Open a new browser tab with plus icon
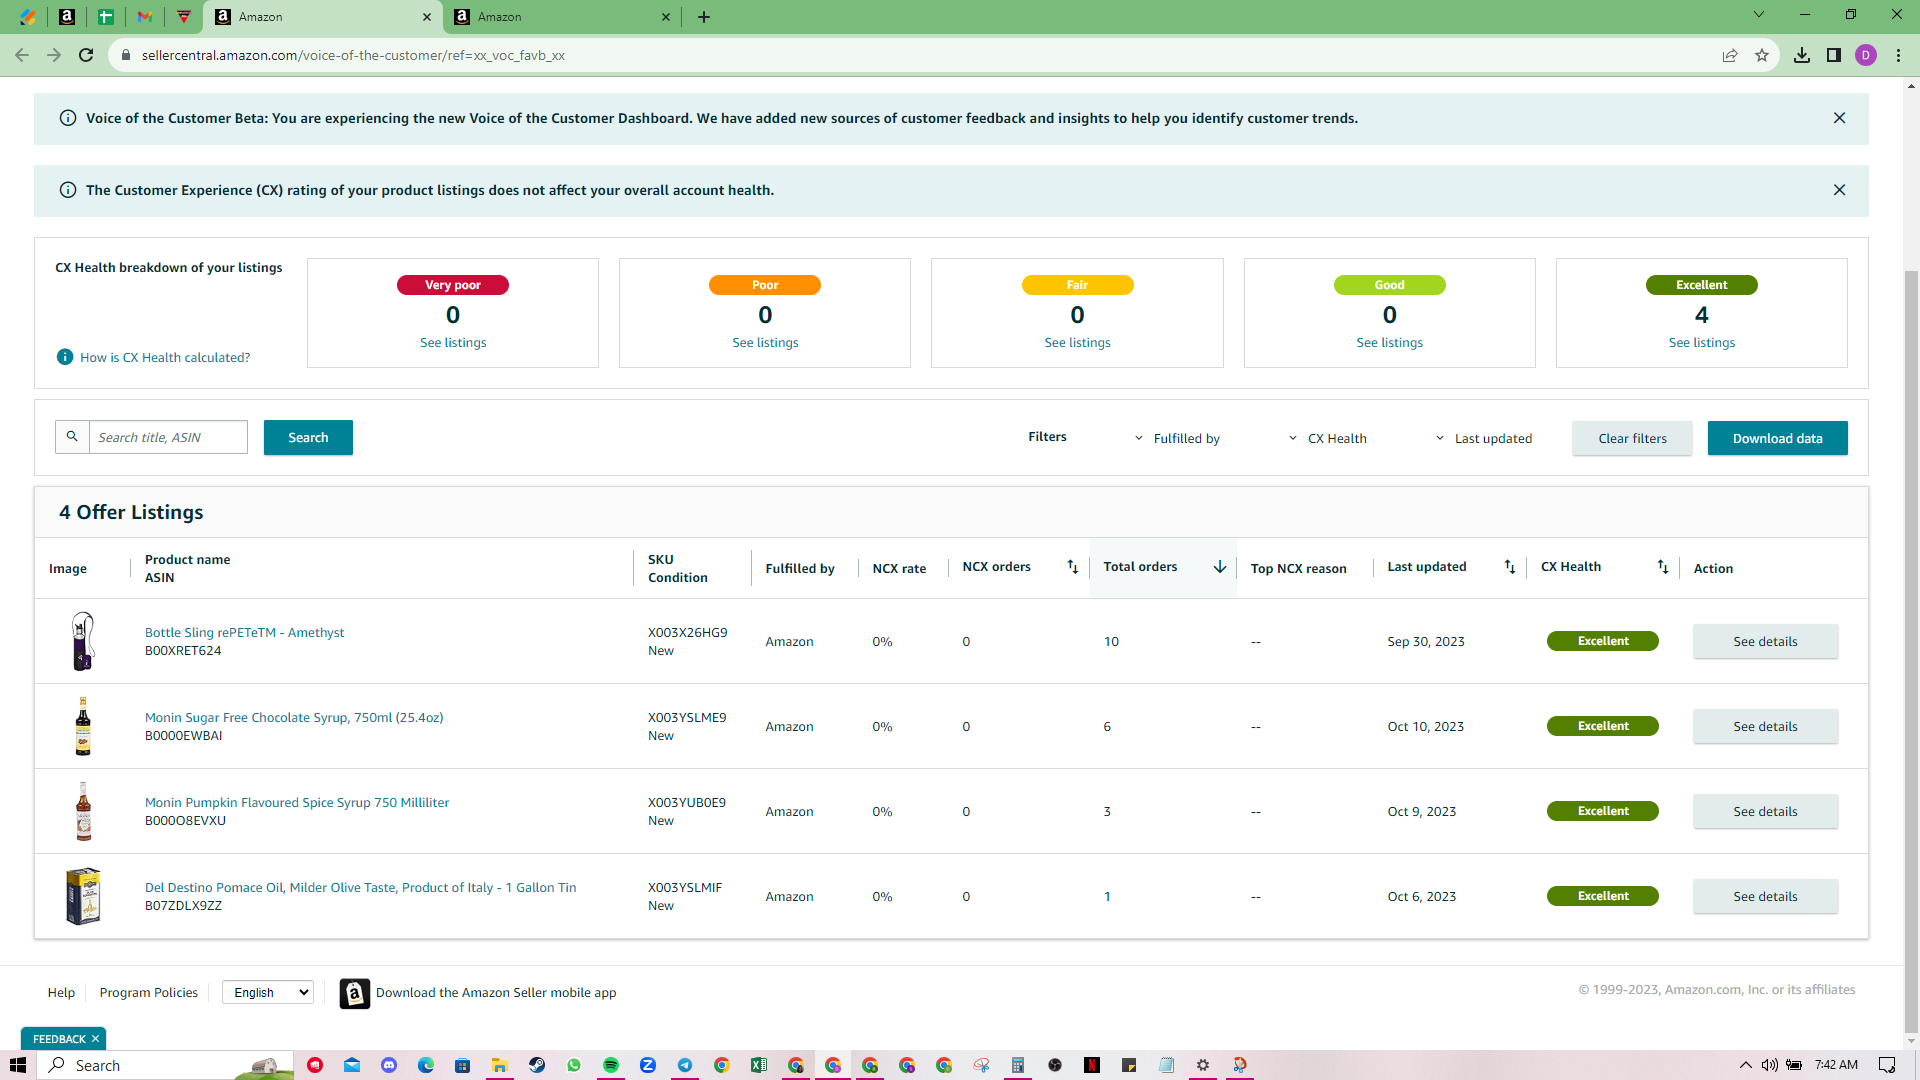This screenshot has width=1920, height=1080. [704, 16]
